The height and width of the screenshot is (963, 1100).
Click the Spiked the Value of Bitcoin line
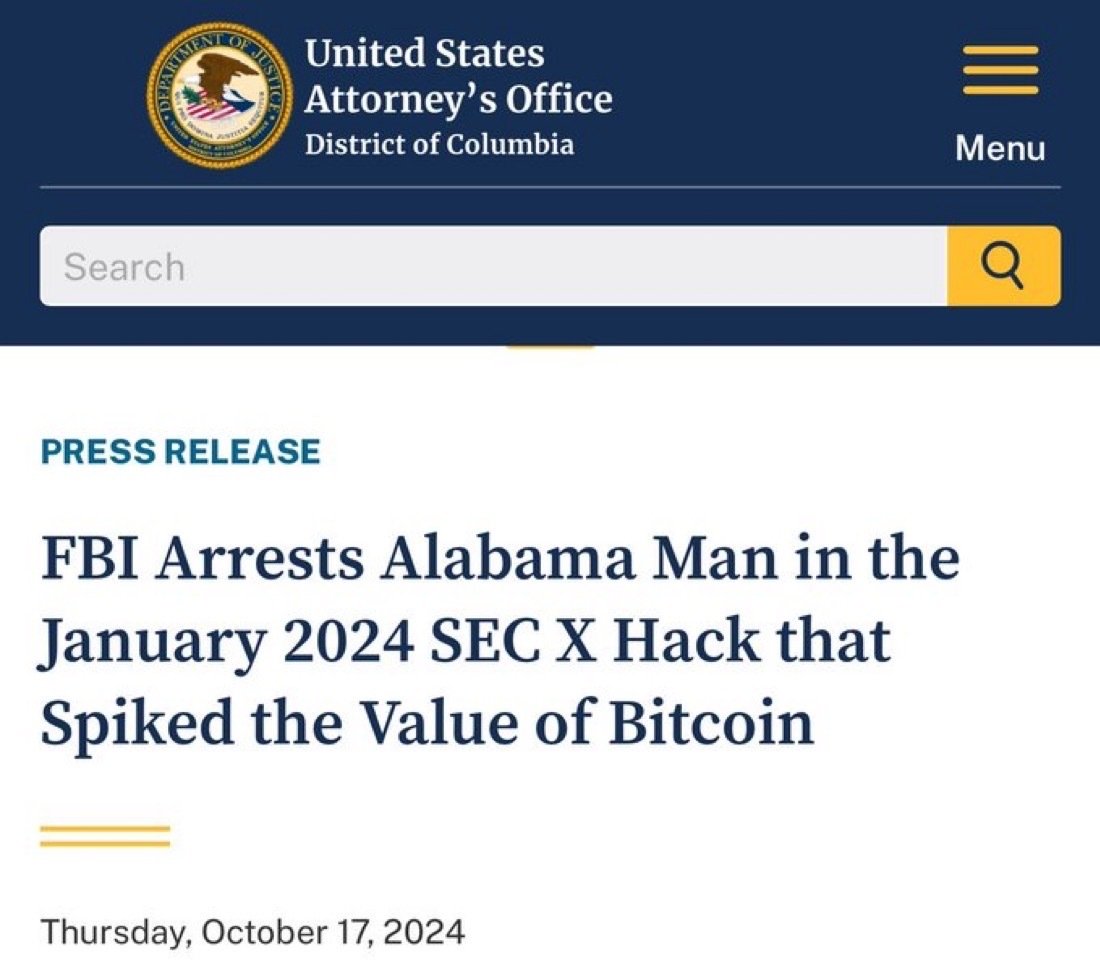click(x=427, y=722)
